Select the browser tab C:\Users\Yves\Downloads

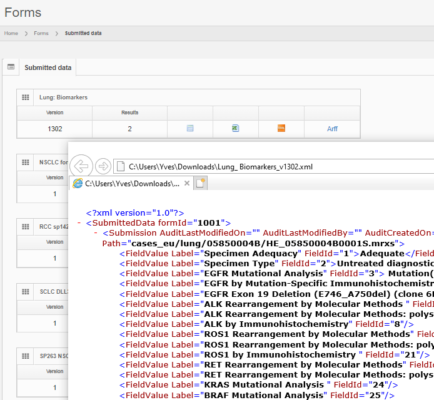click(132, 184)
